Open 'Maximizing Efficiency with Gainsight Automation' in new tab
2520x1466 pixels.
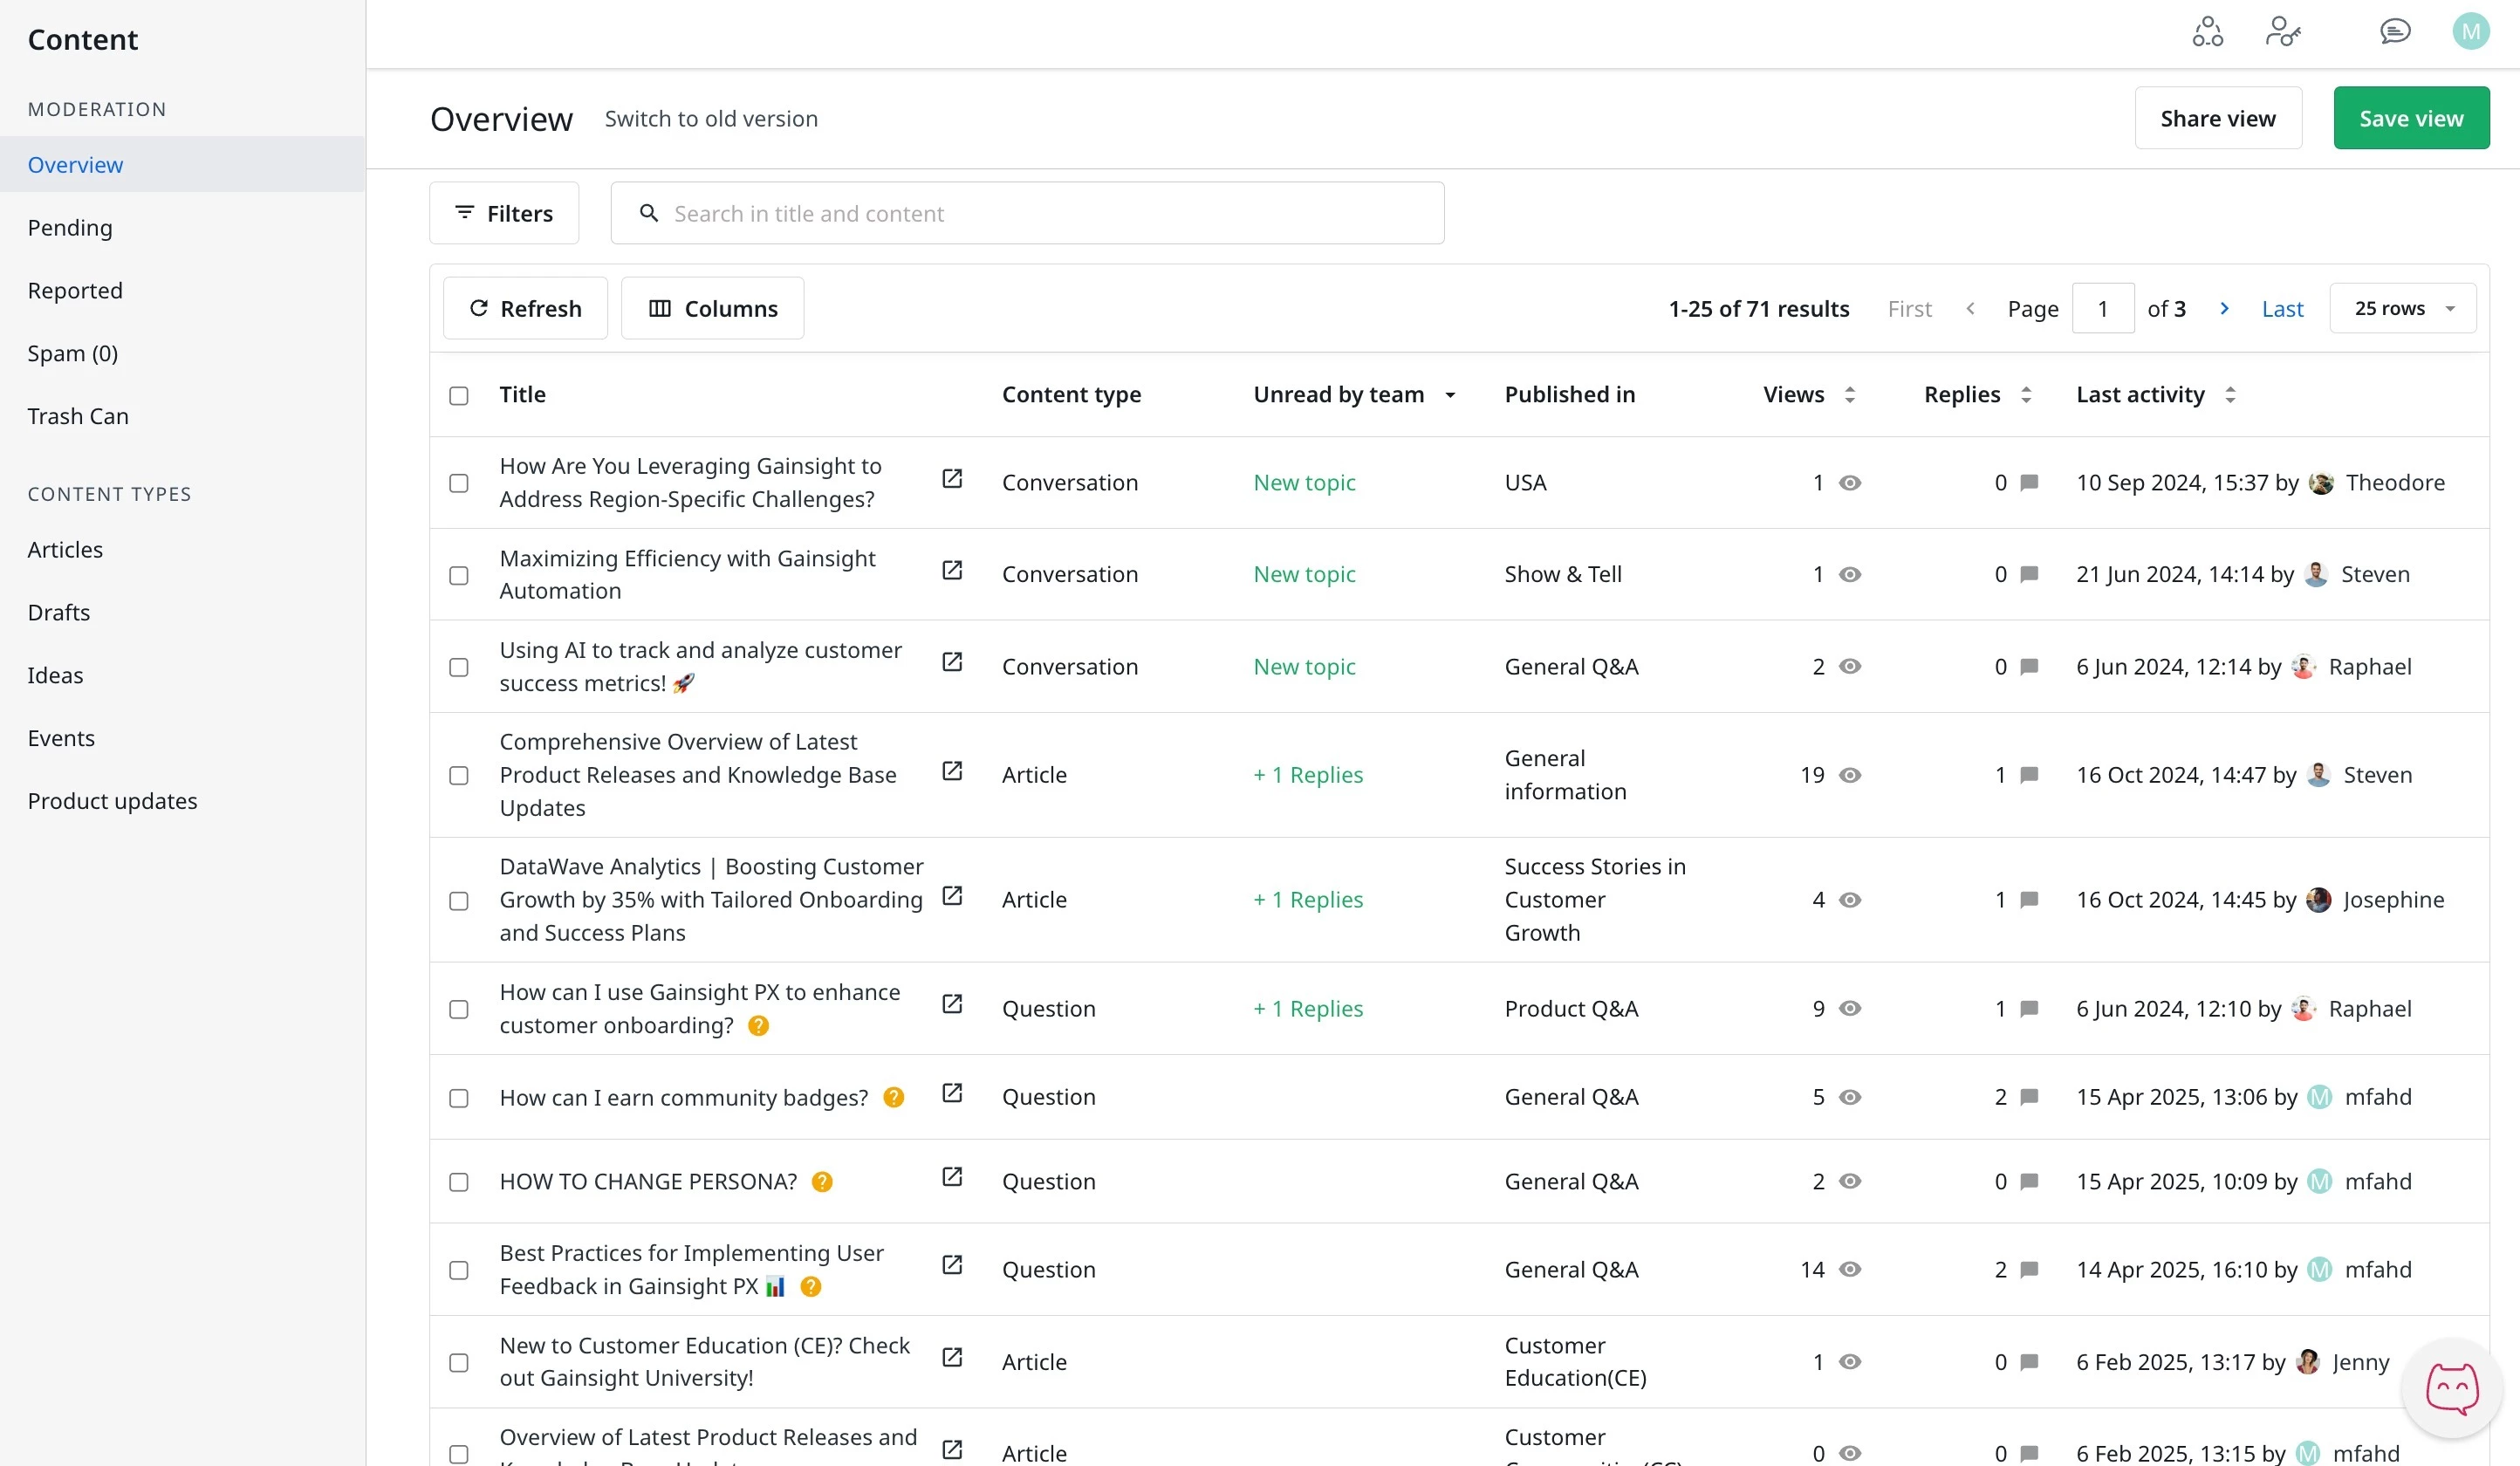pyautogui.click(x=952, y=570)
